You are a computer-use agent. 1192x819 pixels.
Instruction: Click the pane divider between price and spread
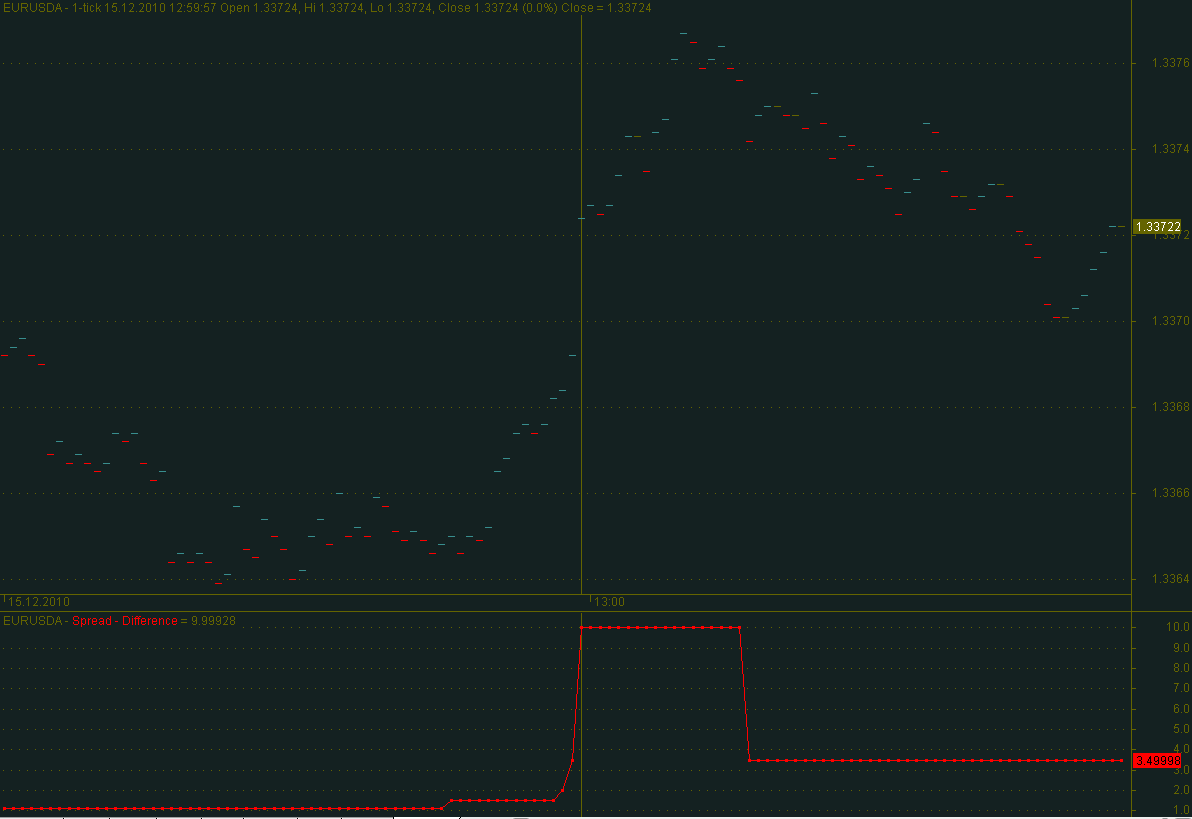565,611
